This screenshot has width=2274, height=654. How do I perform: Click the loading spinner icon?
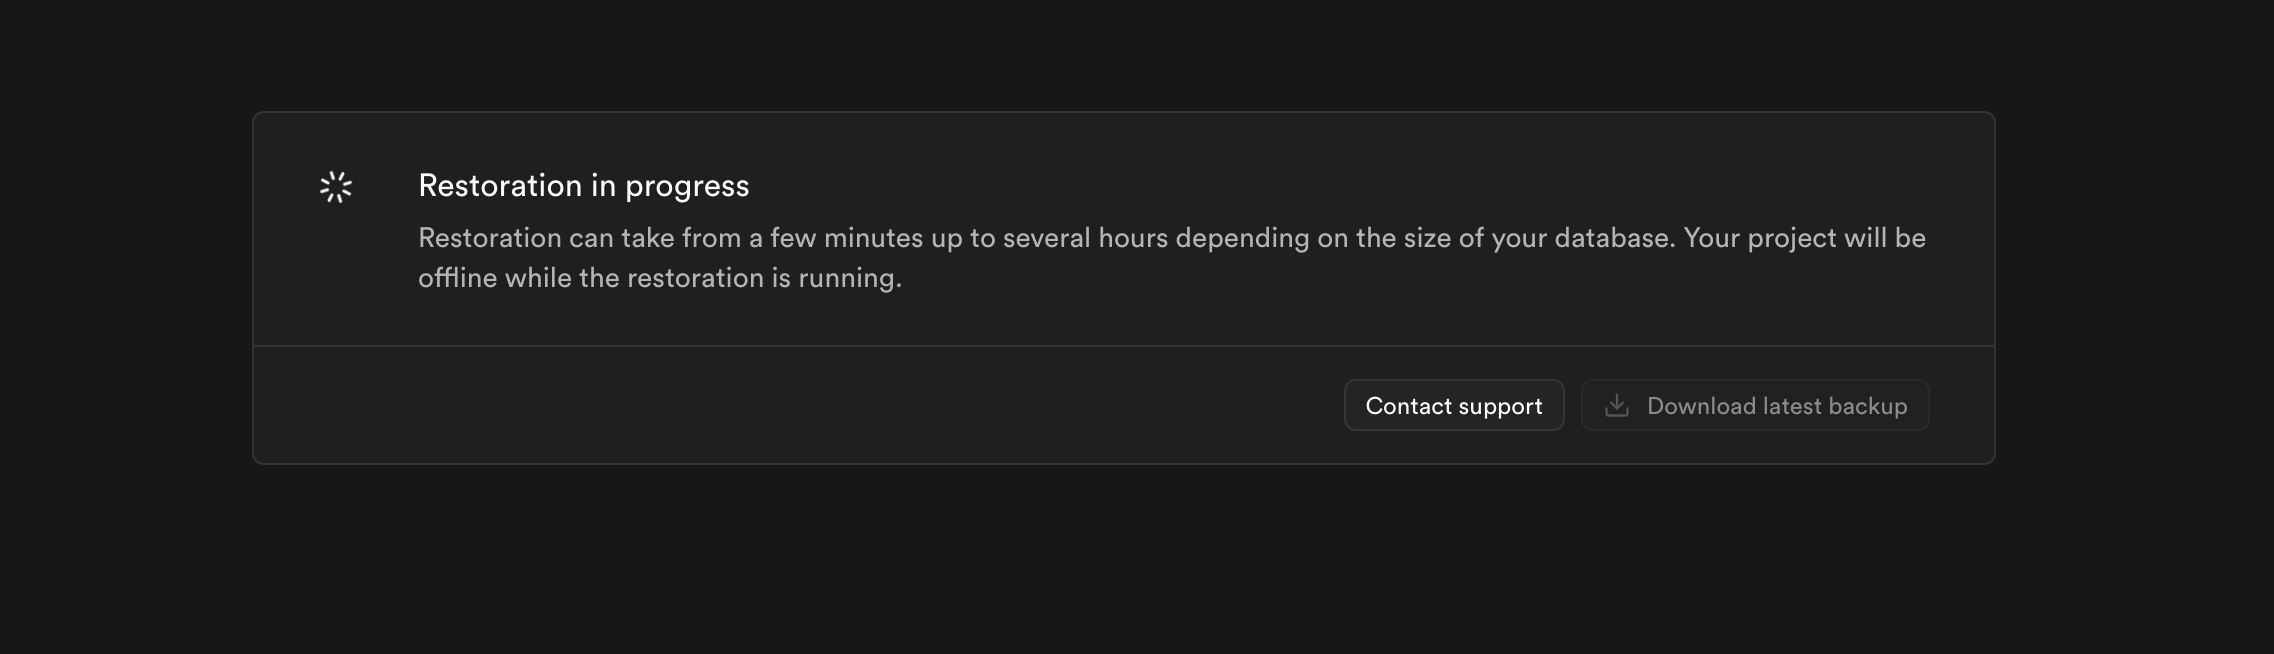tap(336, 187)
